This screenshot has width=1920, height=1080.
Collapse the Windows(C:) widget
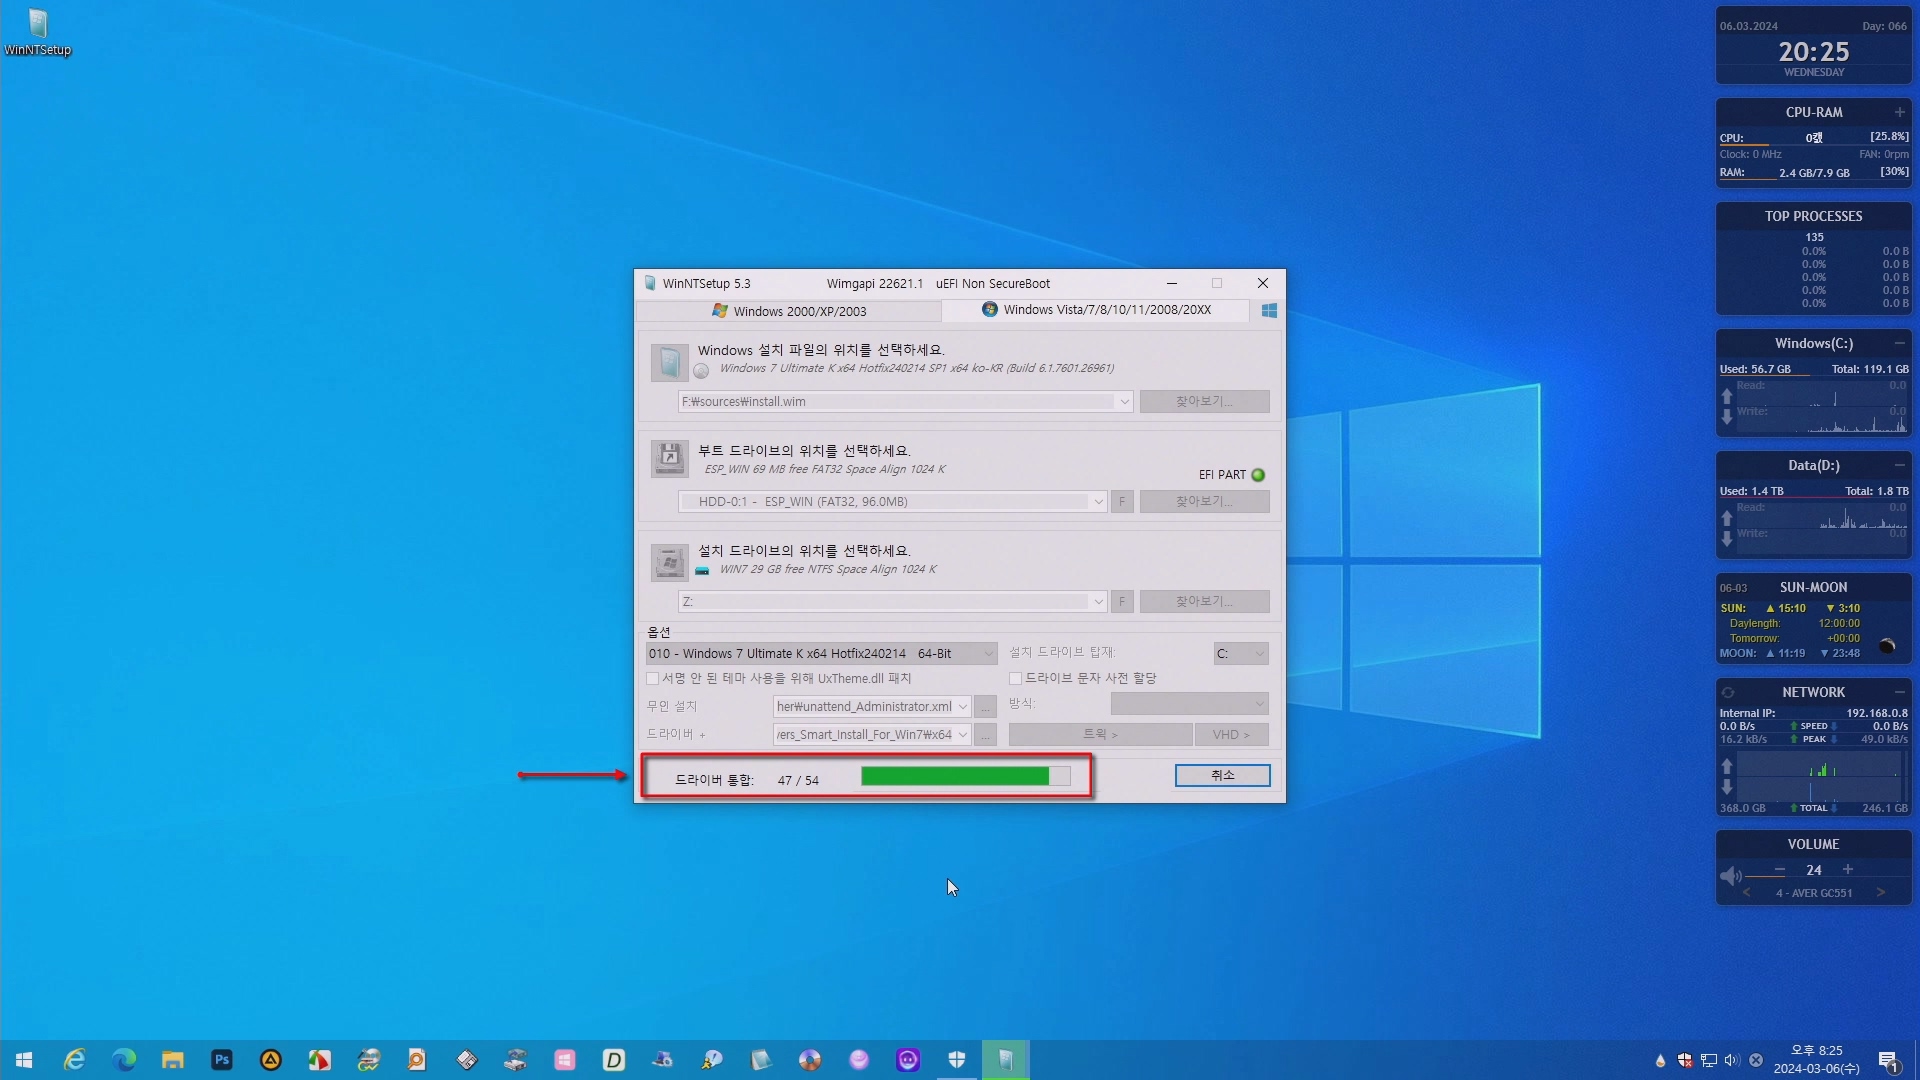tap(1899, 343)
